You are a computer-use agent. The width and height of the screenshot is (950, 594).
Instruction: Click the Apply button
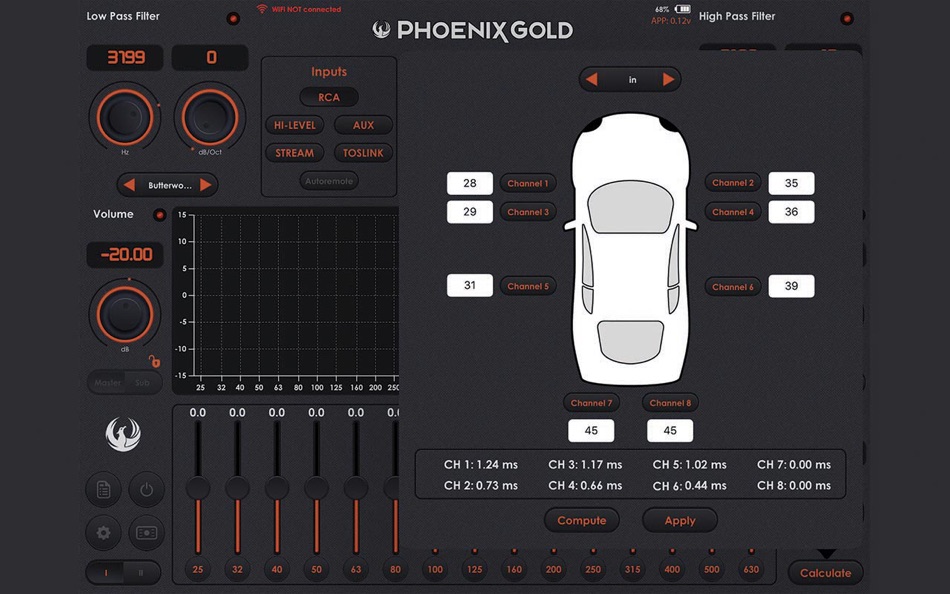(680, 521)
